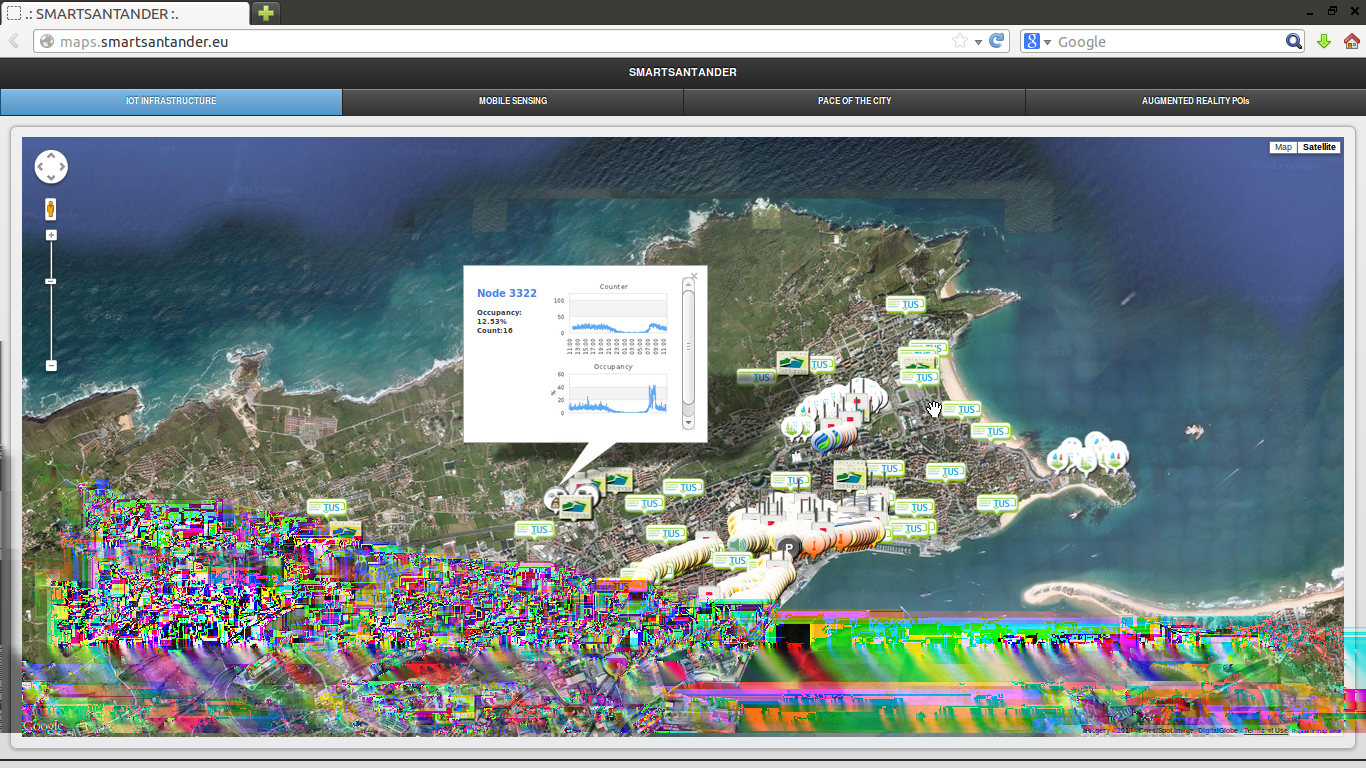The image size is (1366, 768).
Task: Click the hand cursor TUS marker by Sardinero beach
Action: click(960, 410)
